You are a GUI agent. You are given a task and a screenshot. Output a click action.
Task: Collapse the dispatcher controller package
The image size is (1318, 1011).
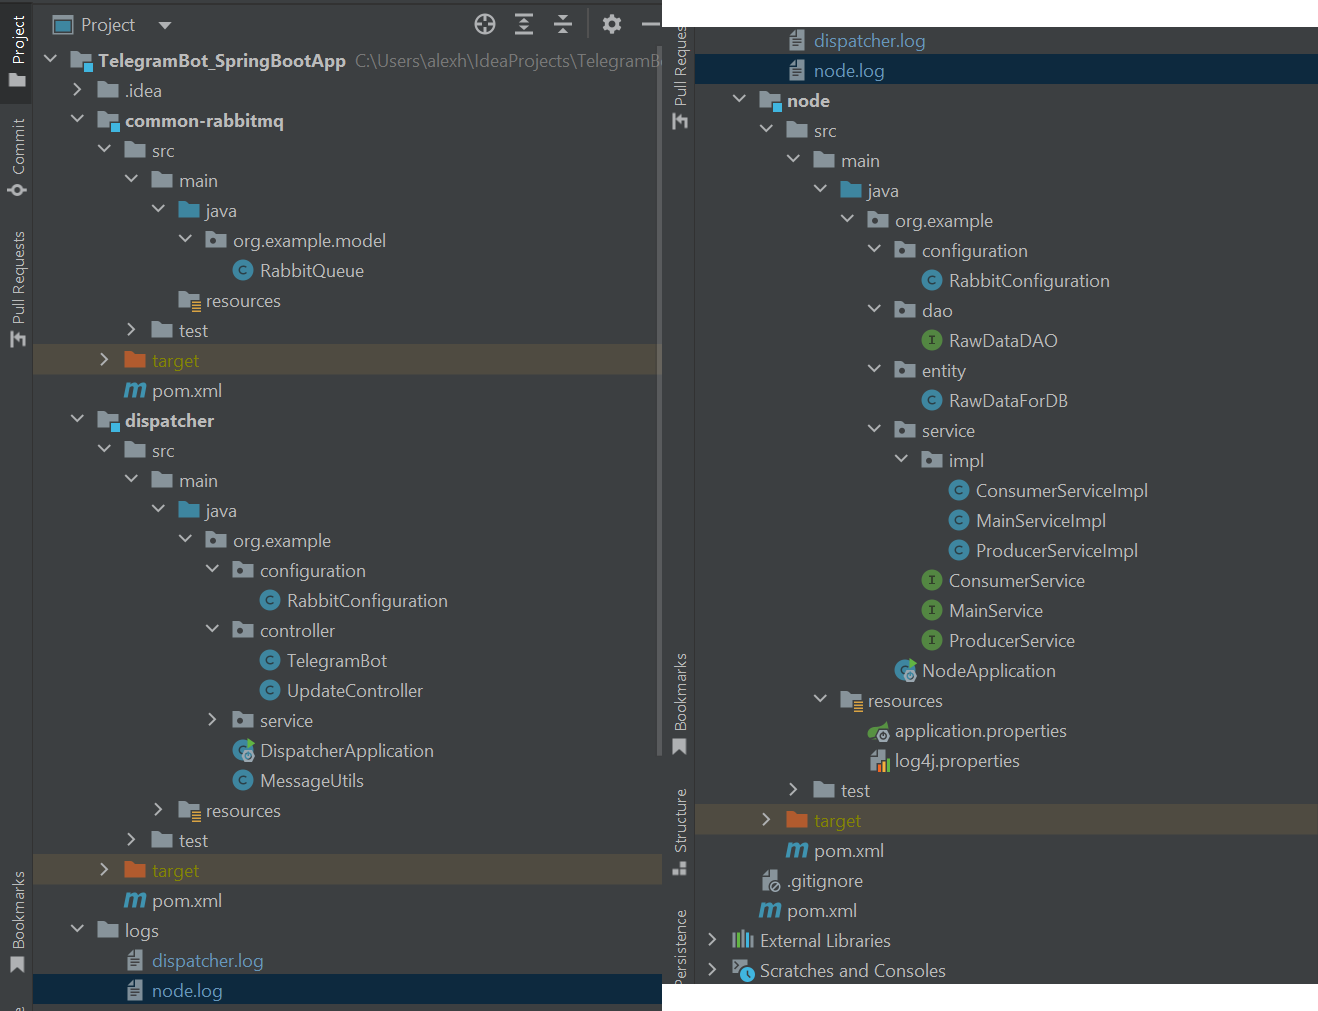point(212,629)
